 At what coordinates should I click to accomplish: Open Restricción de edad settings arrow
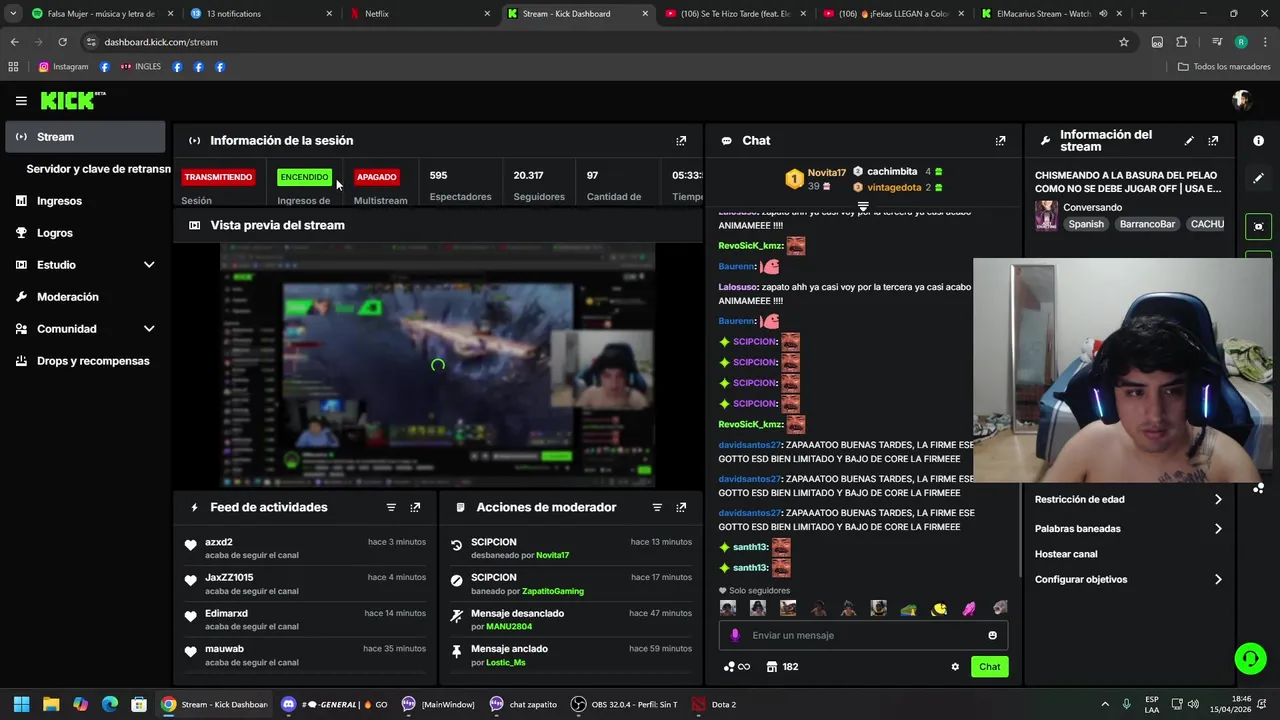point(1217,499)
